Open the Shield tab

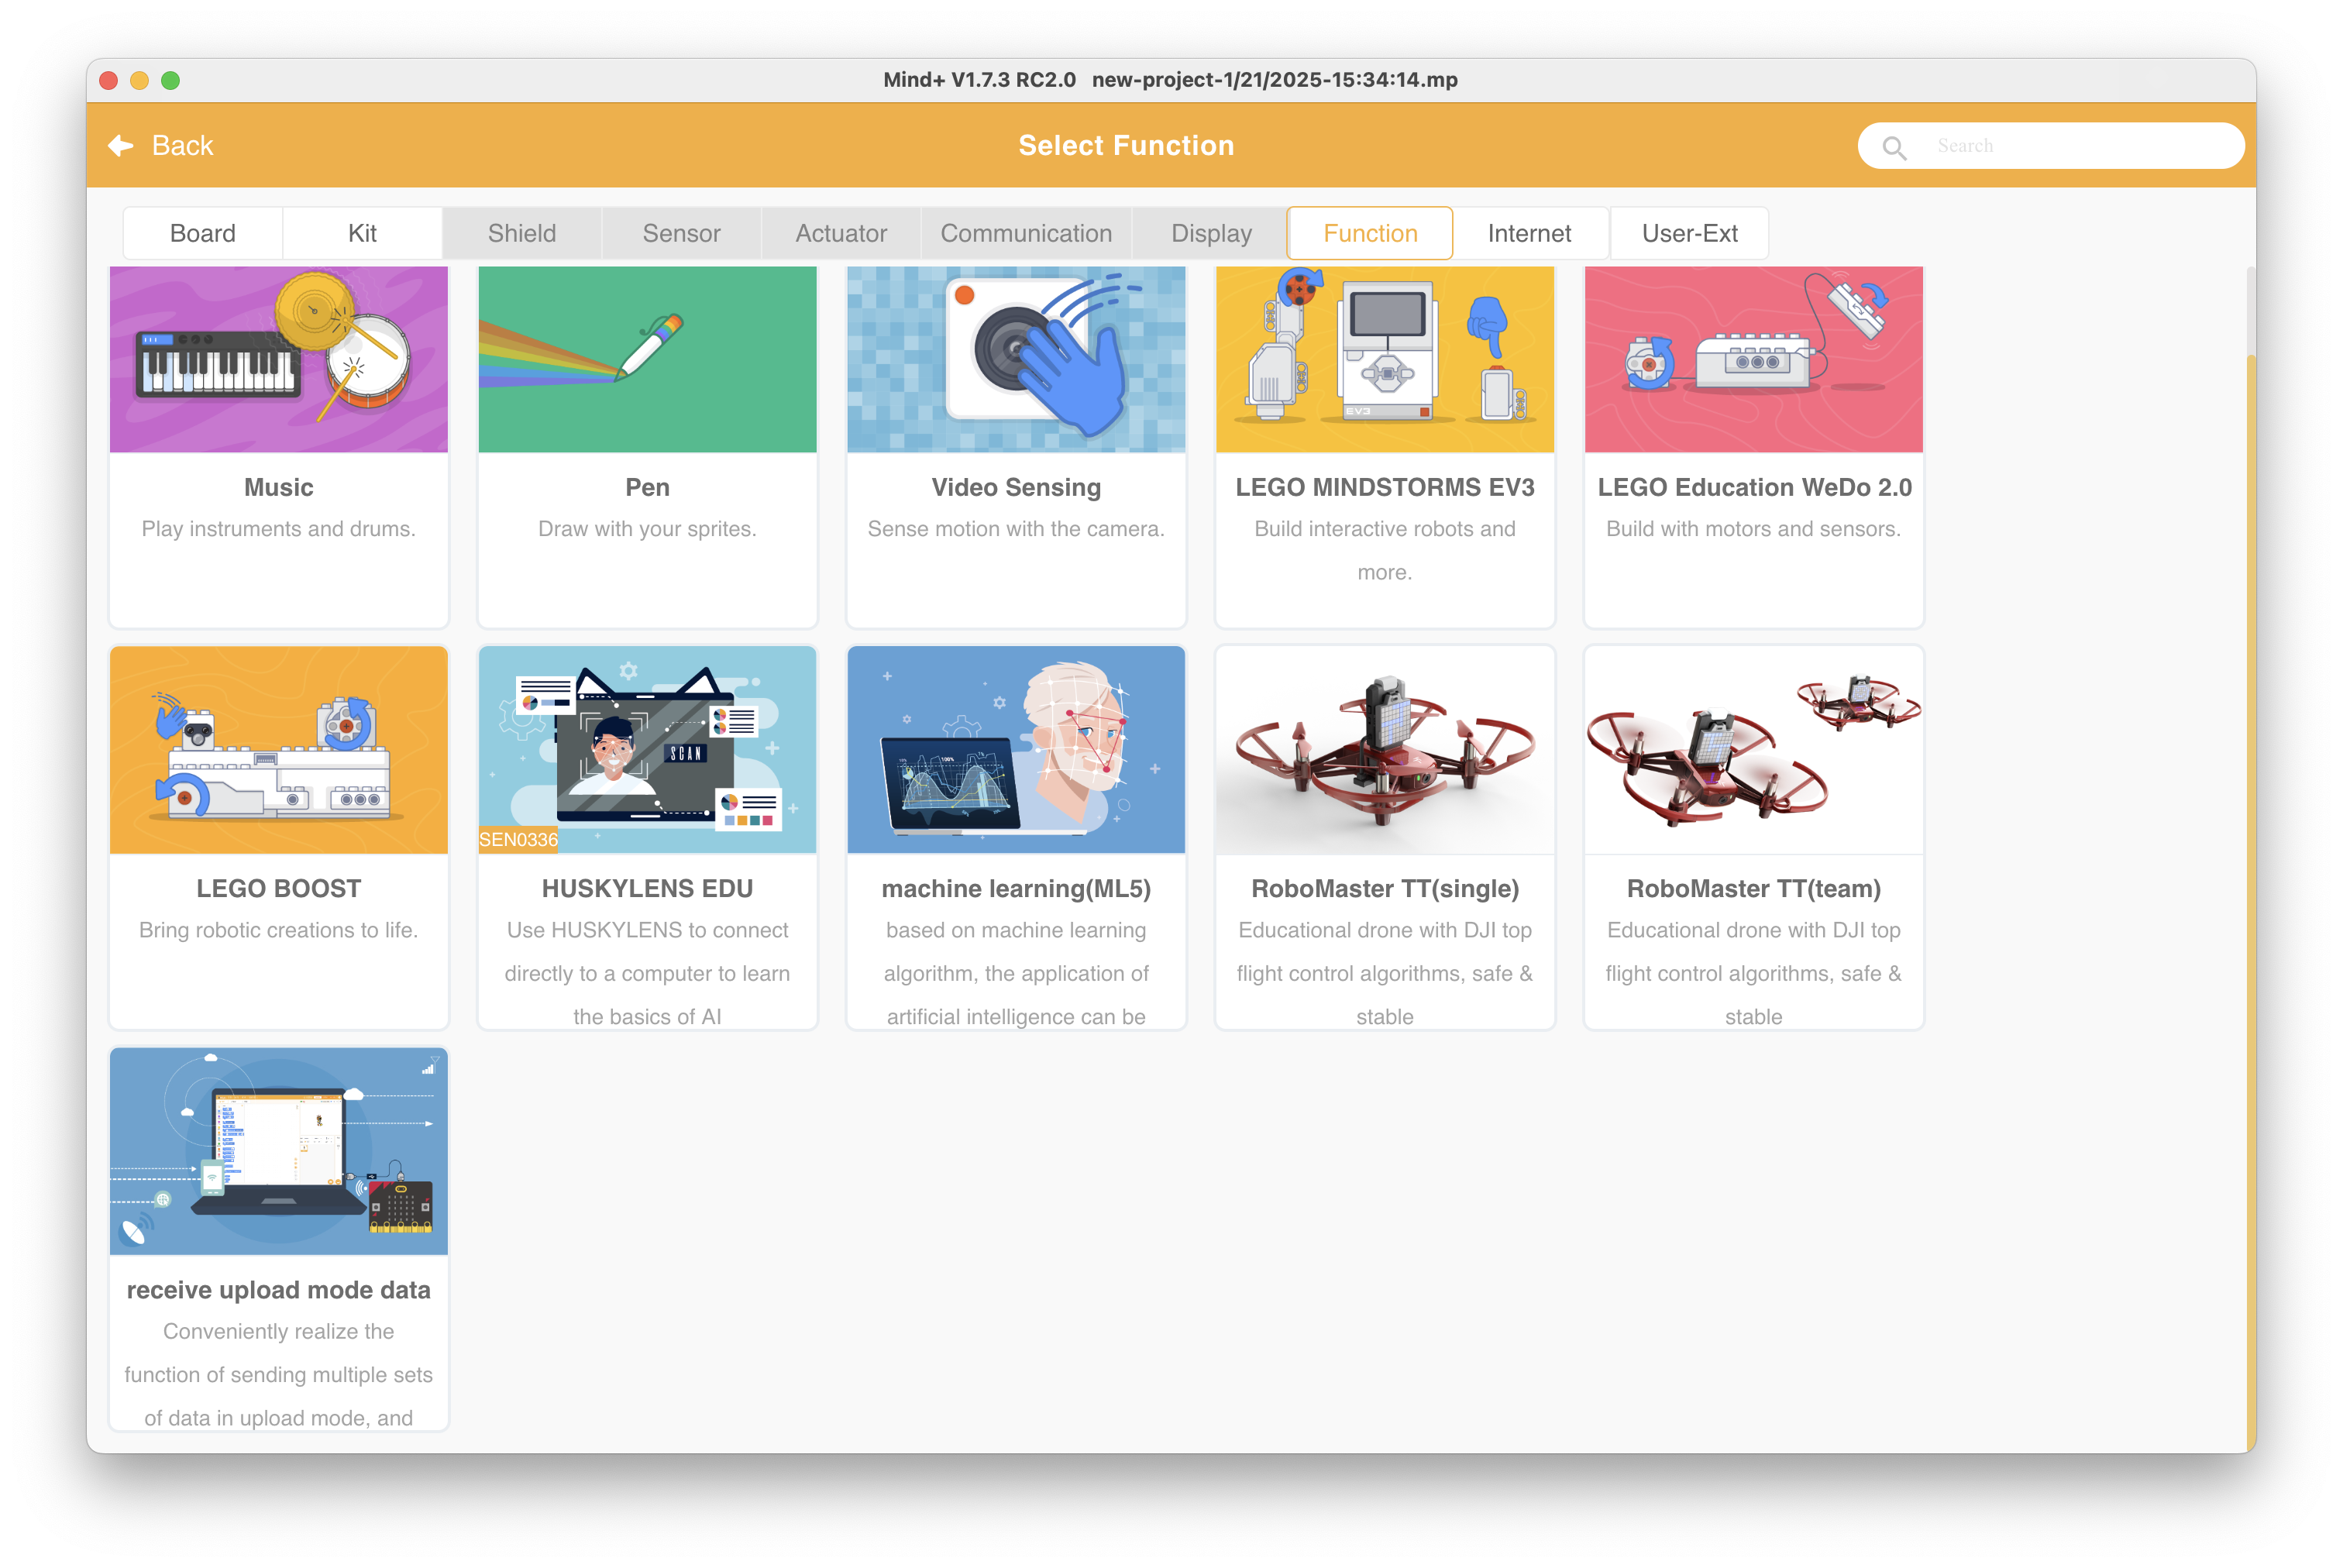[x=522, y=233]
